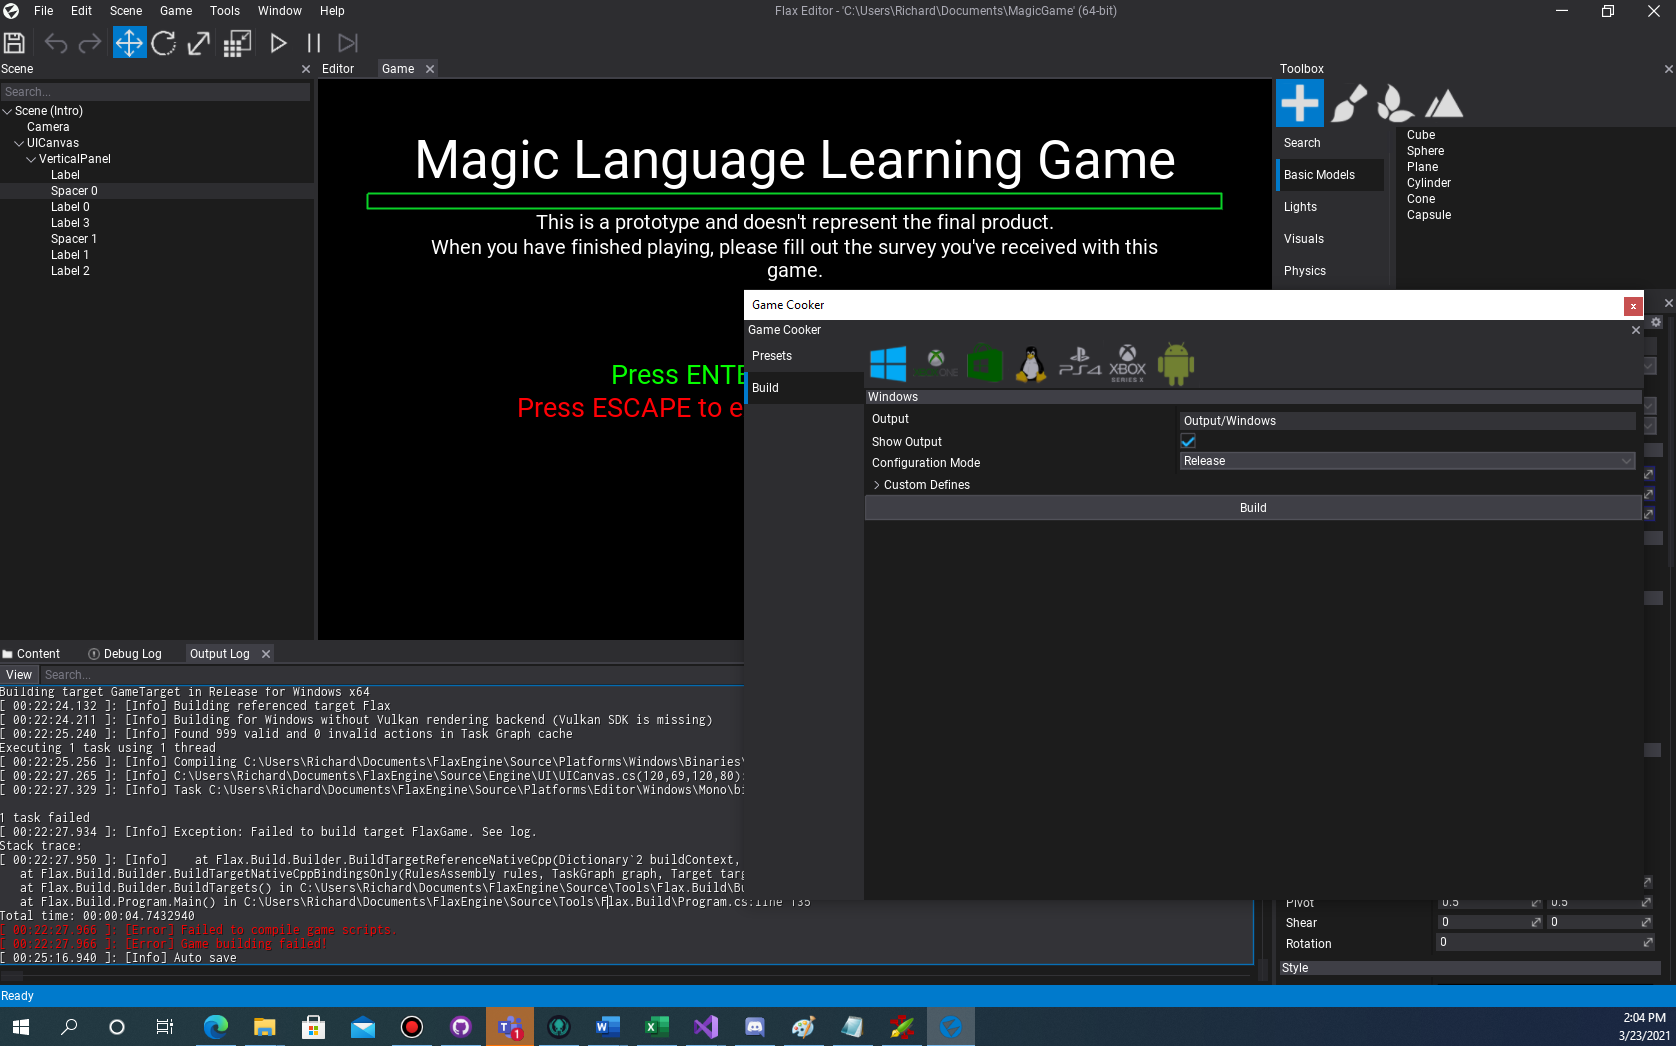Step through rotation with the Rotation stepper arrow

click(x=1647, y=942)
